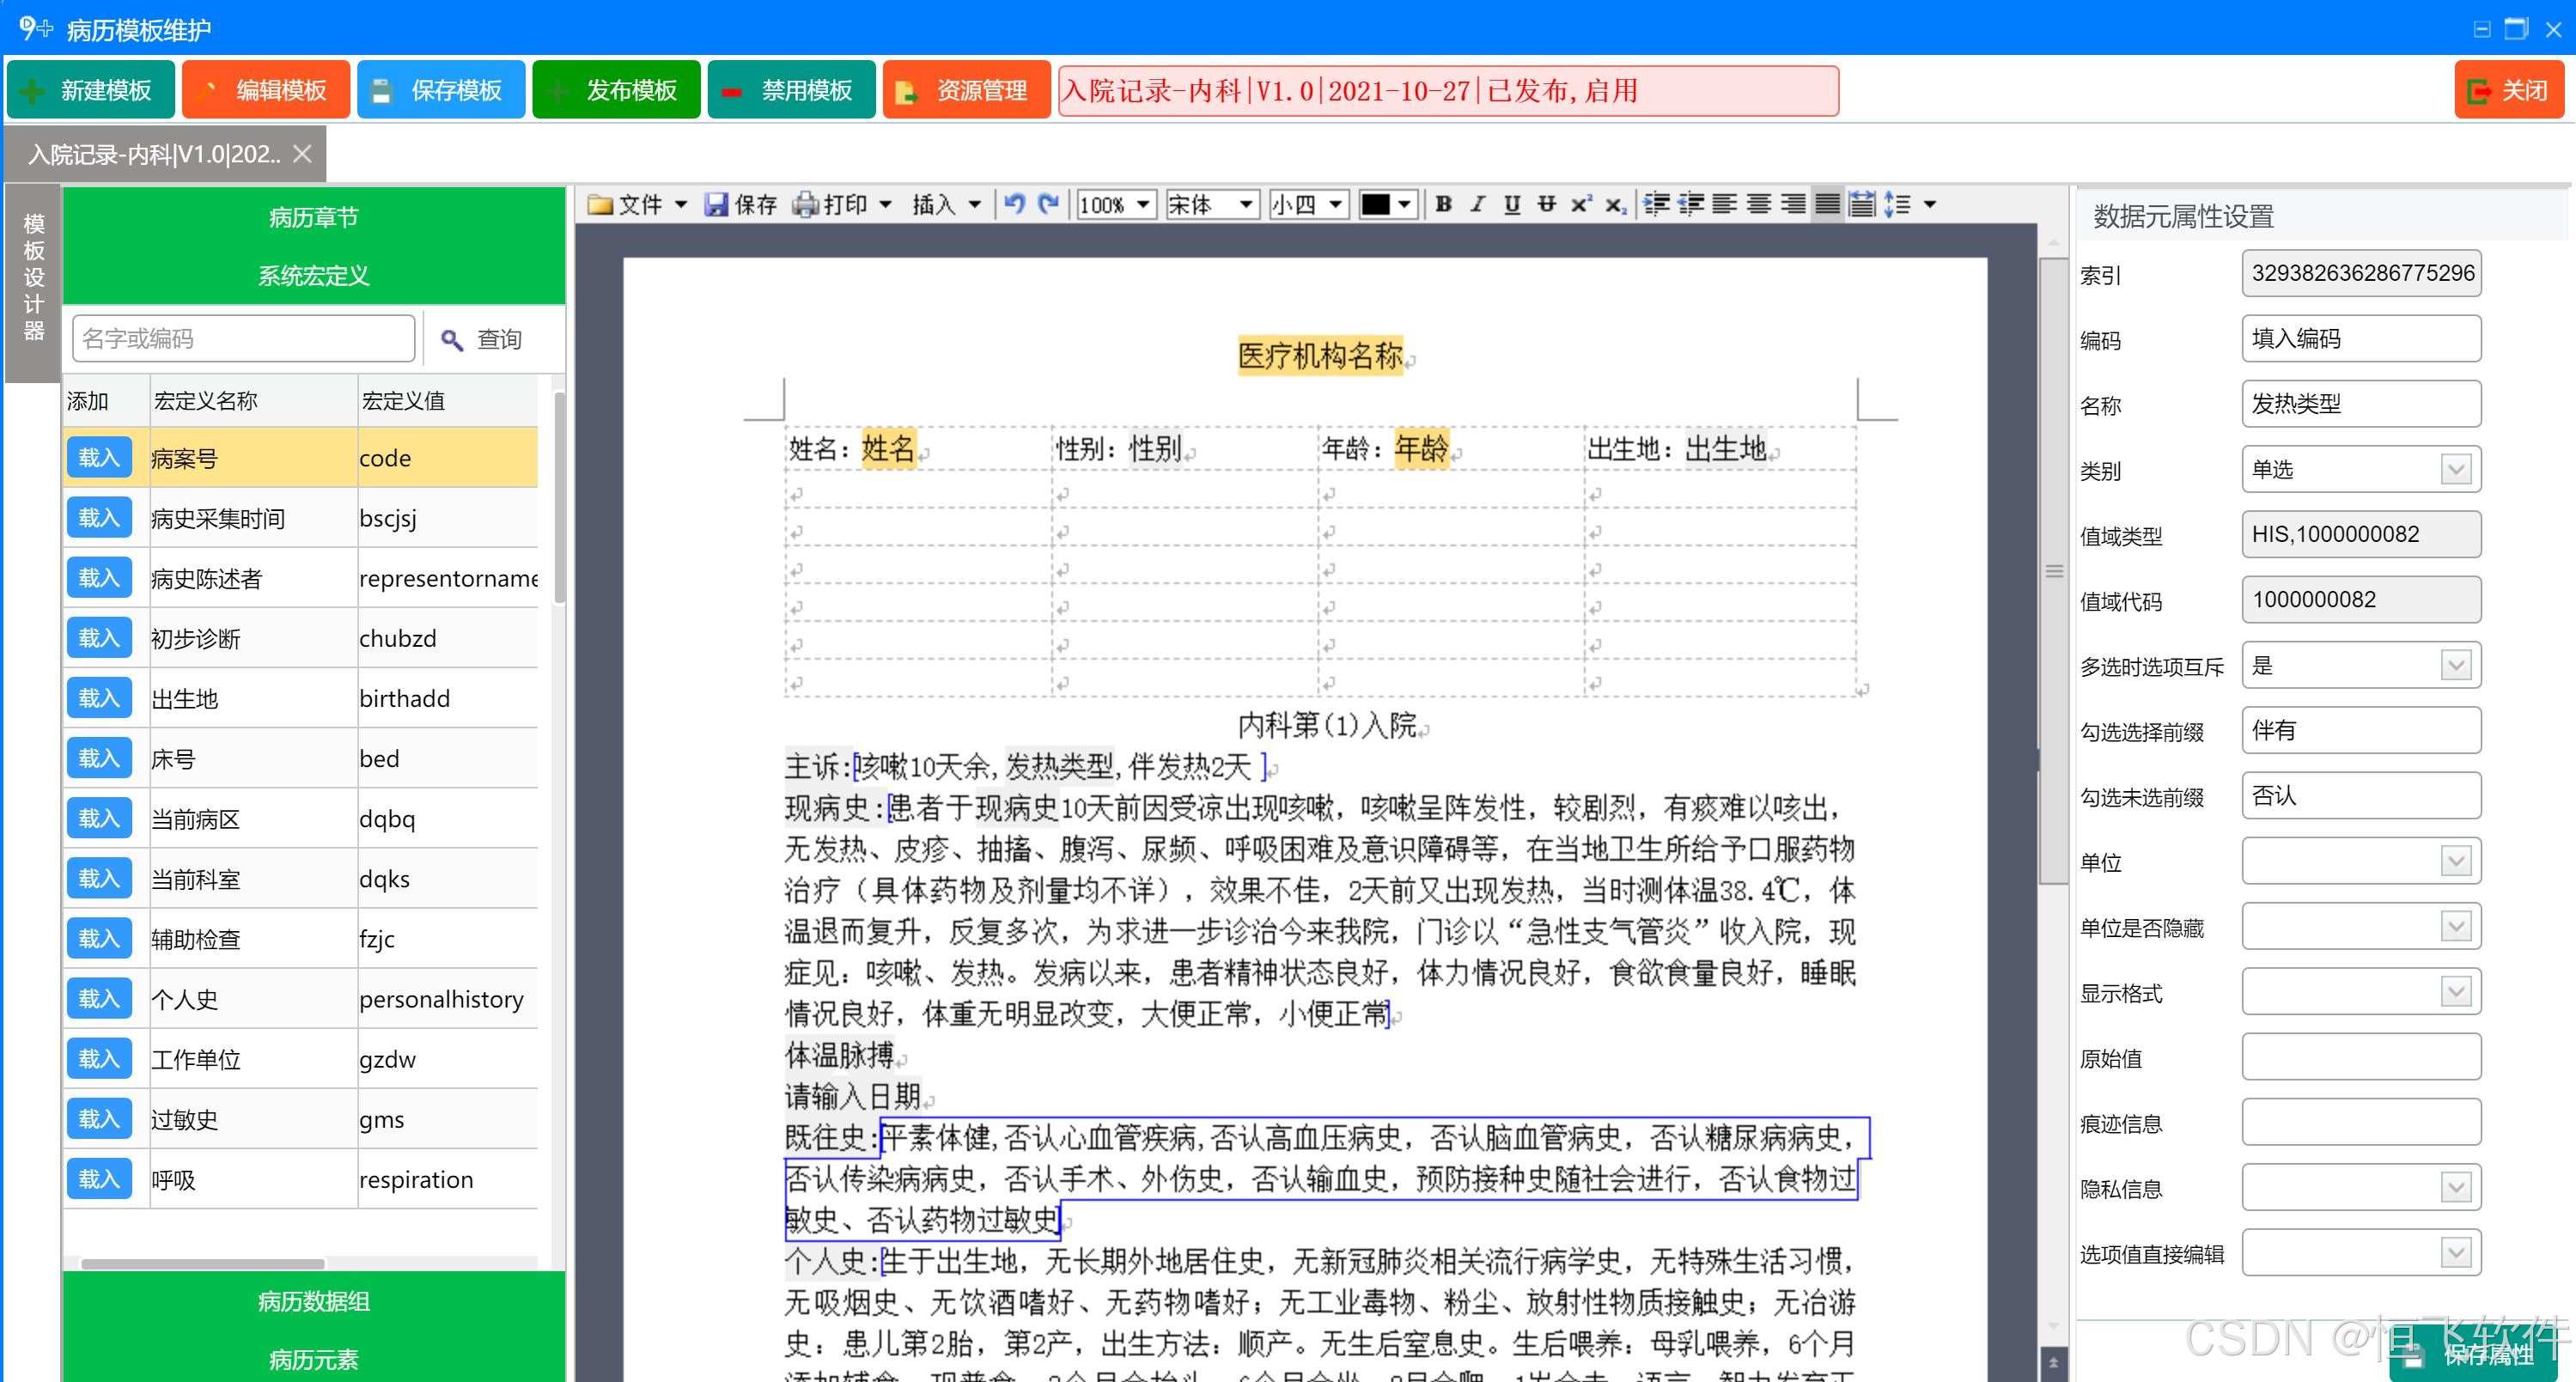Image resolution: width=2576 pixels, height=1382 pixels.
Task: Apply italic formatting icon
Action: (1477, 204)
